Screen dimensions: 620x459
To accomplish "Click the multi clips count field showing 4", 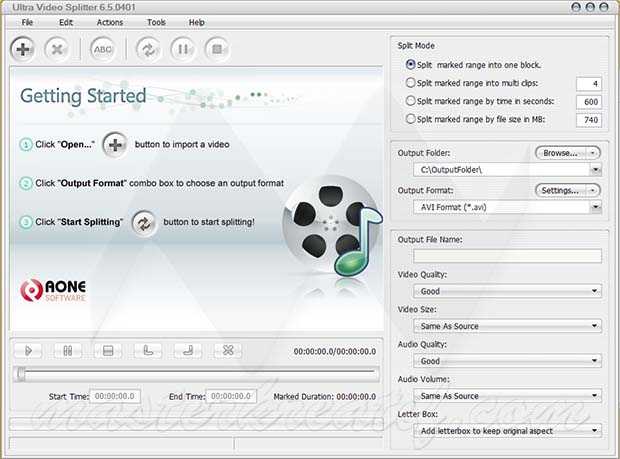I will pyautogui.click(x=589, y=84).
